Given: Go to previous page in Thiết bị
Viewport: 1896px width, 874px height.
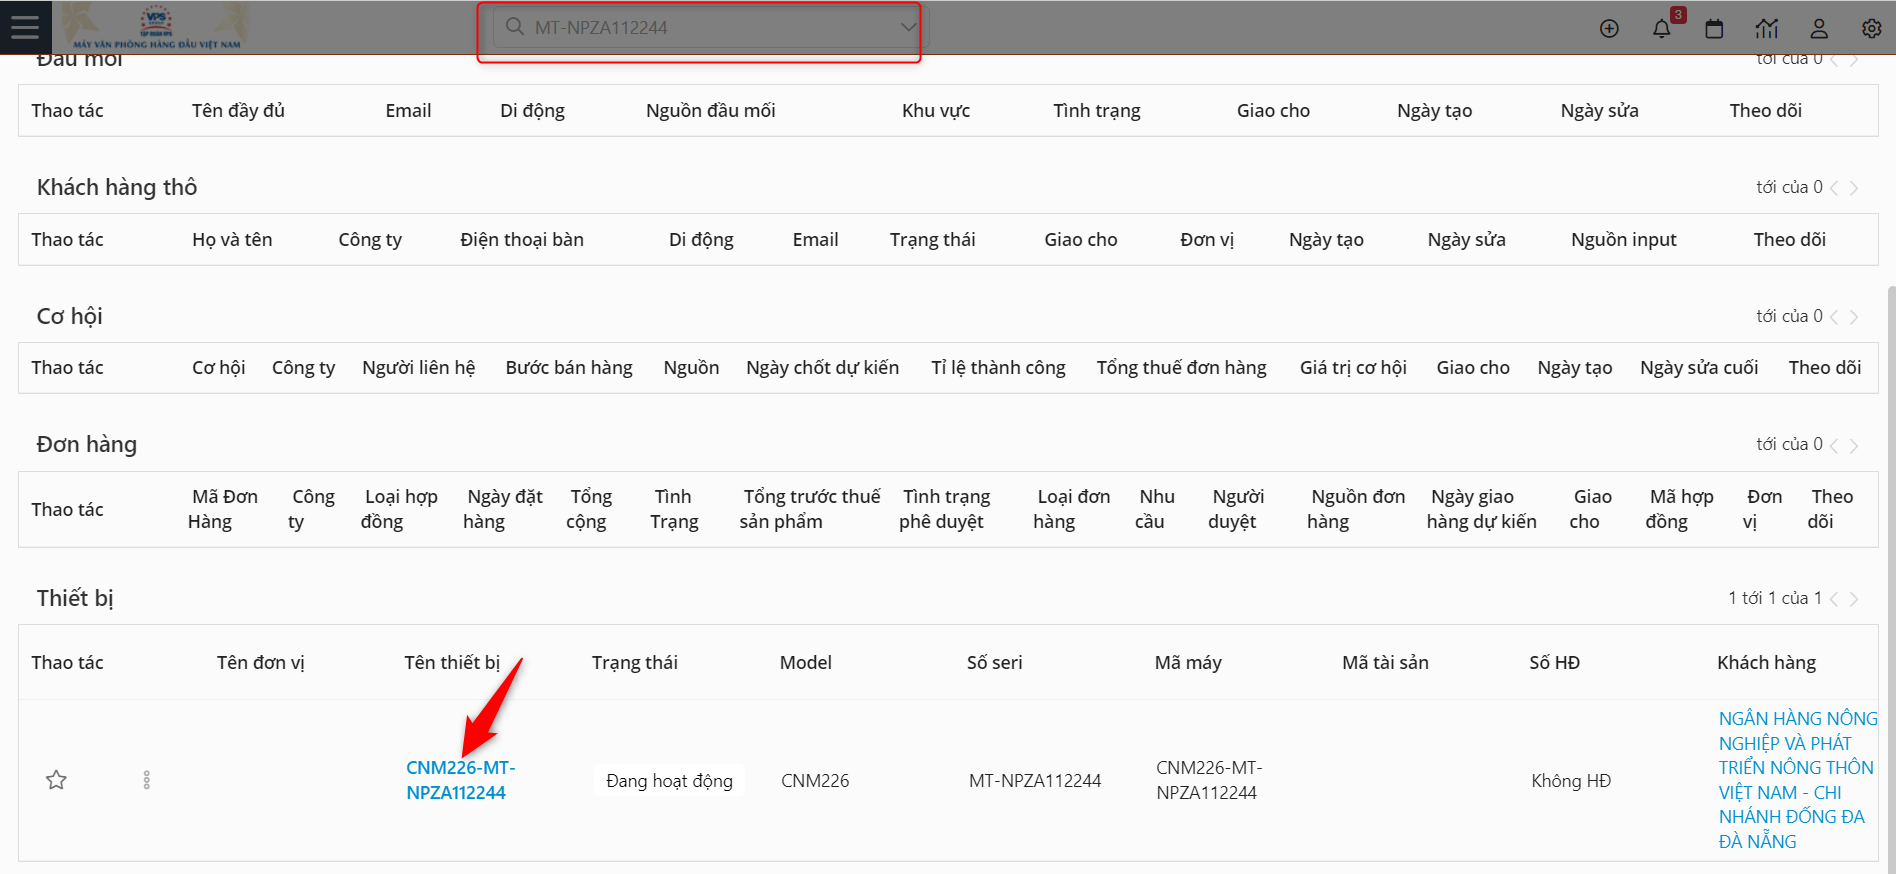Looking at the screenshot, I should point(1834,599).
